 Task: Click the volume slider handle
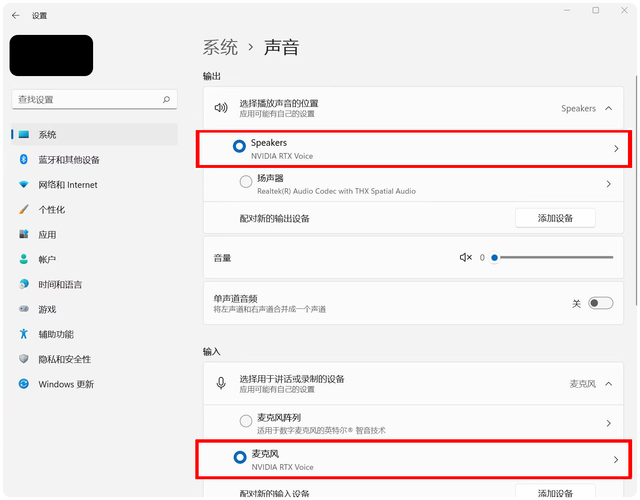[x=494, y=258]
